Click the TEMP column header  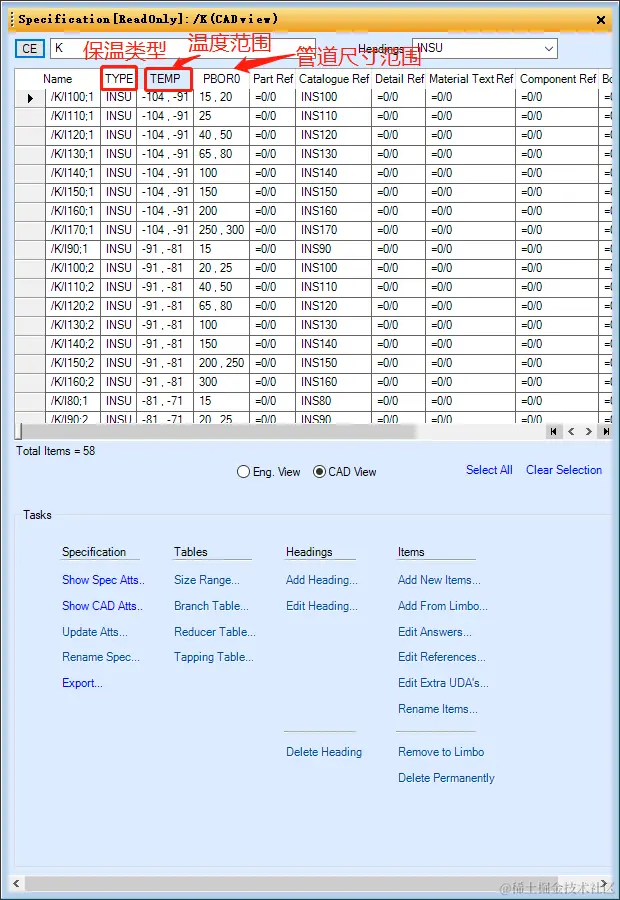pos(165,79)
